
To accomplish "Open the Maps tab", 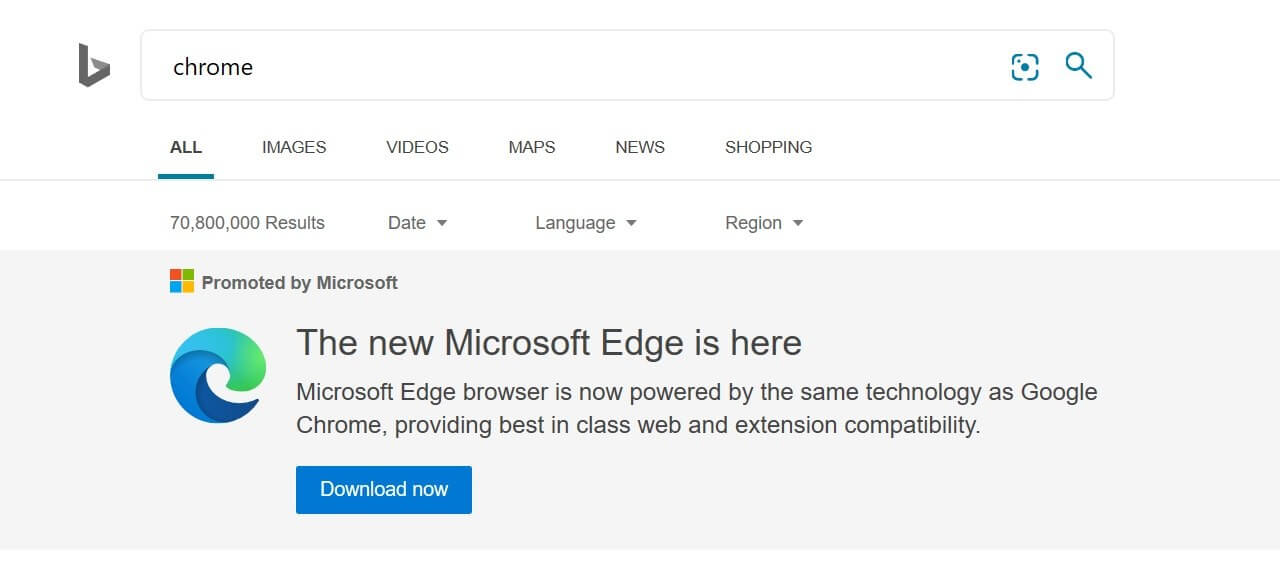I will [x=532, y=147].
